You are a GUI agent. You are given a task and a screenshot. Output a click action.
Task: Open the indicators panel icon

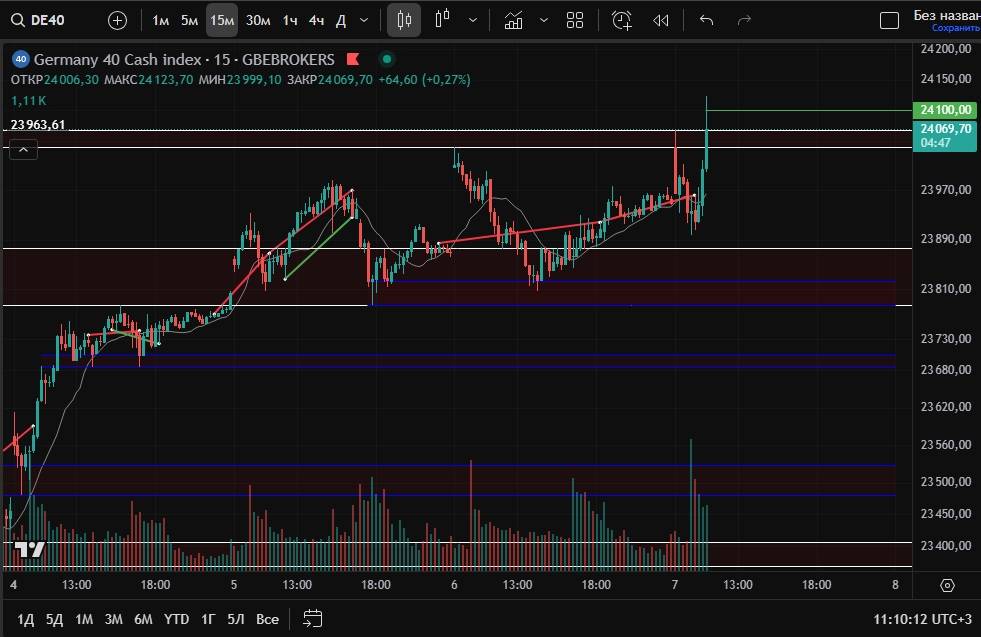pyautogui.click(x=514, y=20)
